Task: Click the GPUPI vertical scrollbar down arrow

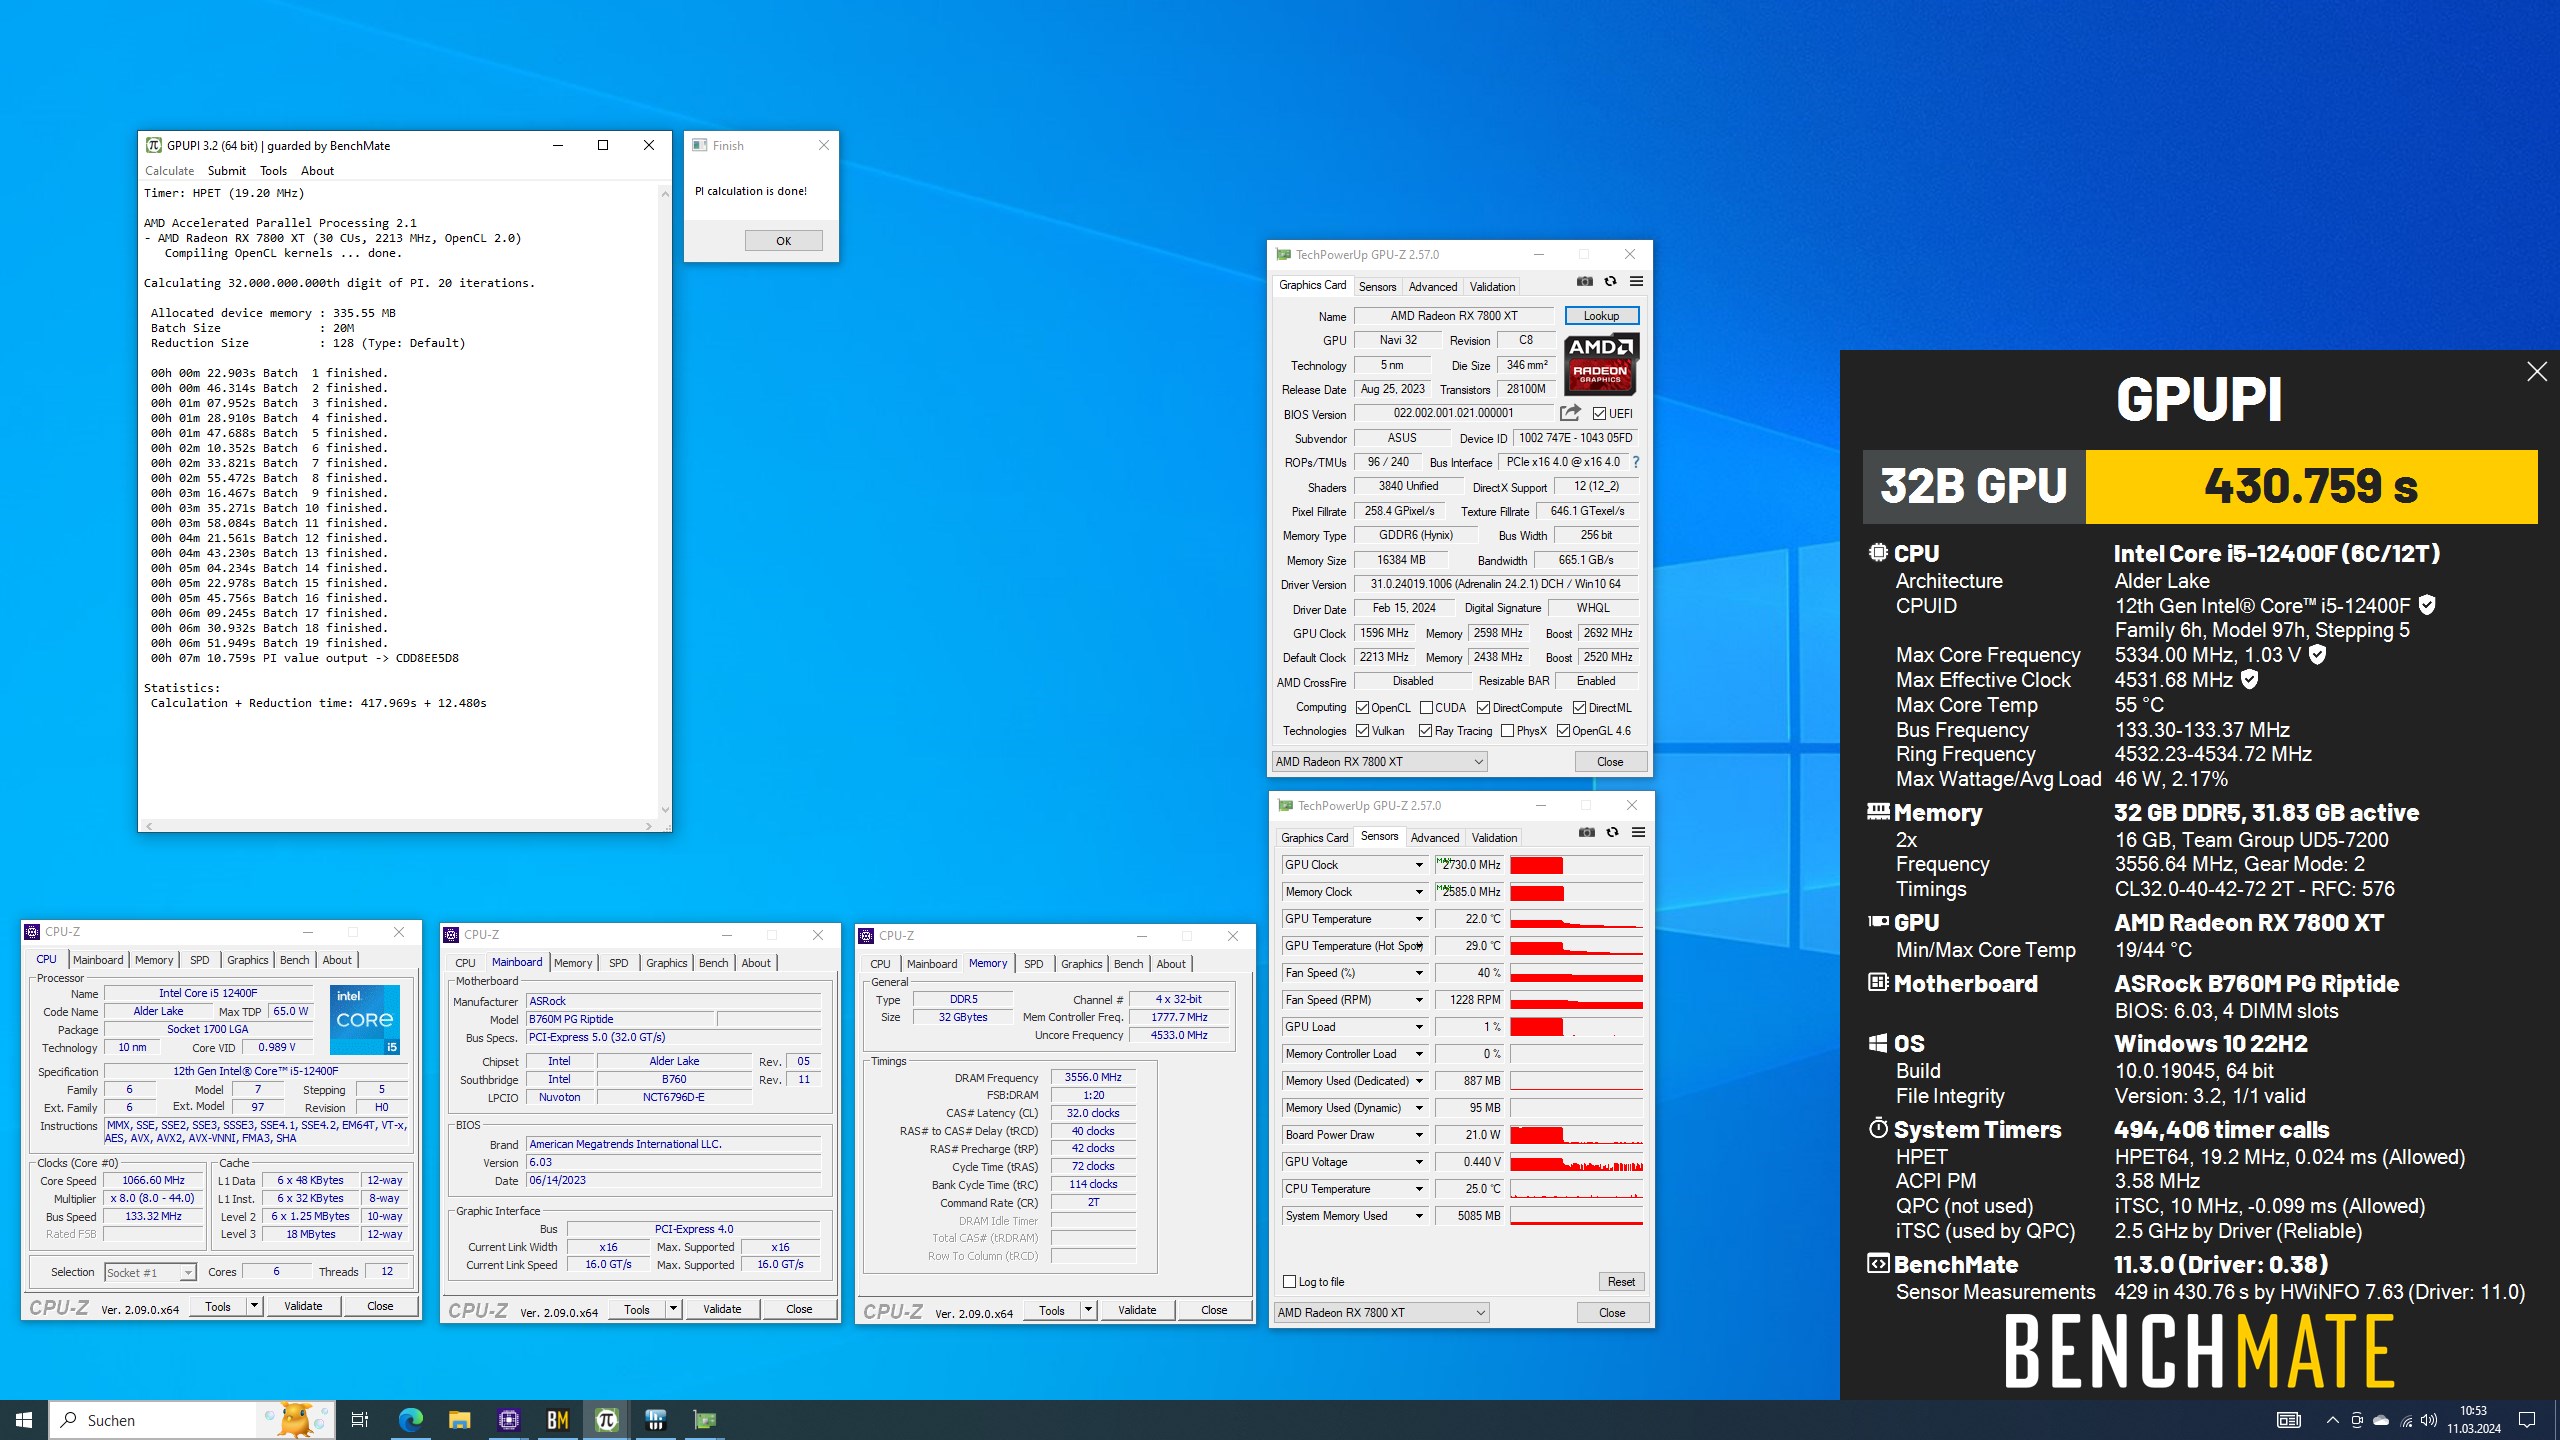Action: [665, 810]
